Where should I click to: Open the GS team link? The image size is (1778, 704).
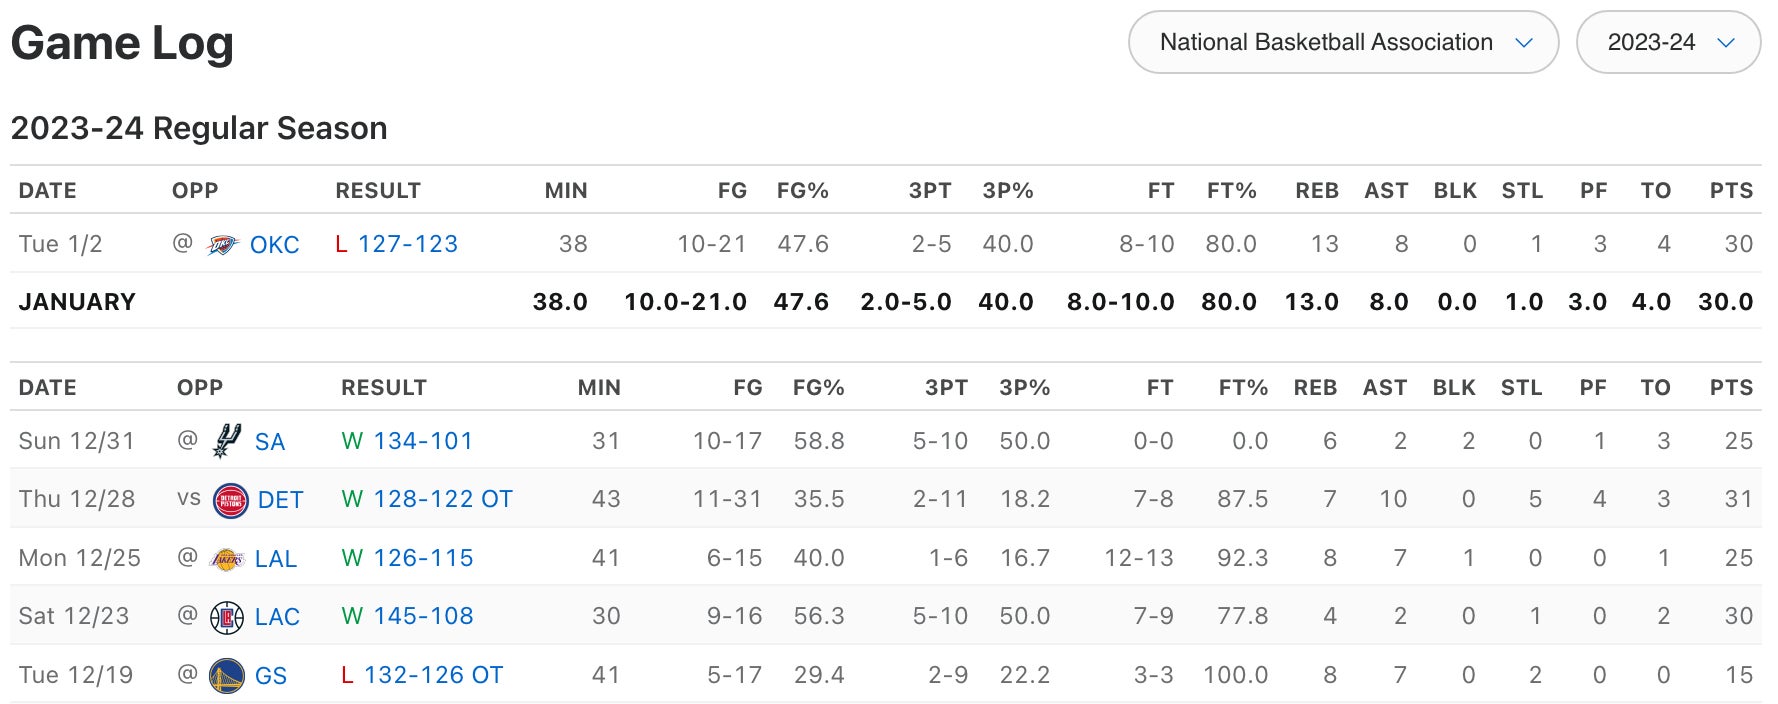pos(271,676)
